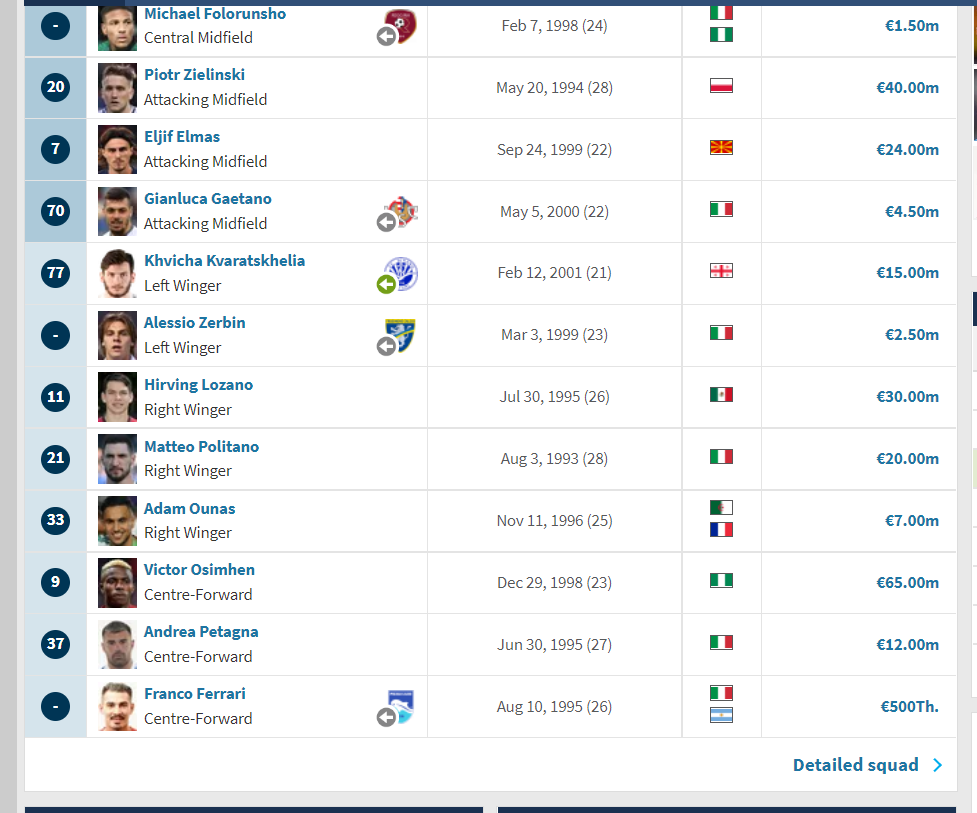Click the club crest next to Franco Ferrari
977x813 pixels.
click(400, 706)
